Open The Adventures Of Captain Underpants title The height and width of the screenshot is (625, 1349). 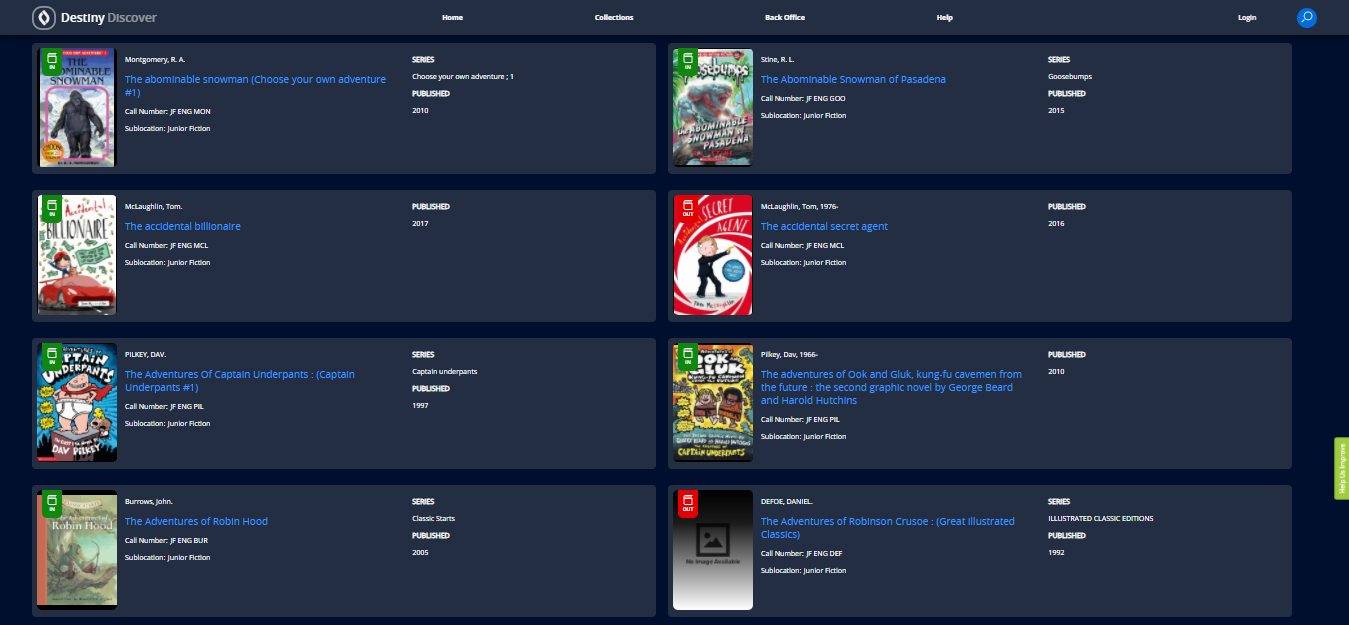point(239,380)
